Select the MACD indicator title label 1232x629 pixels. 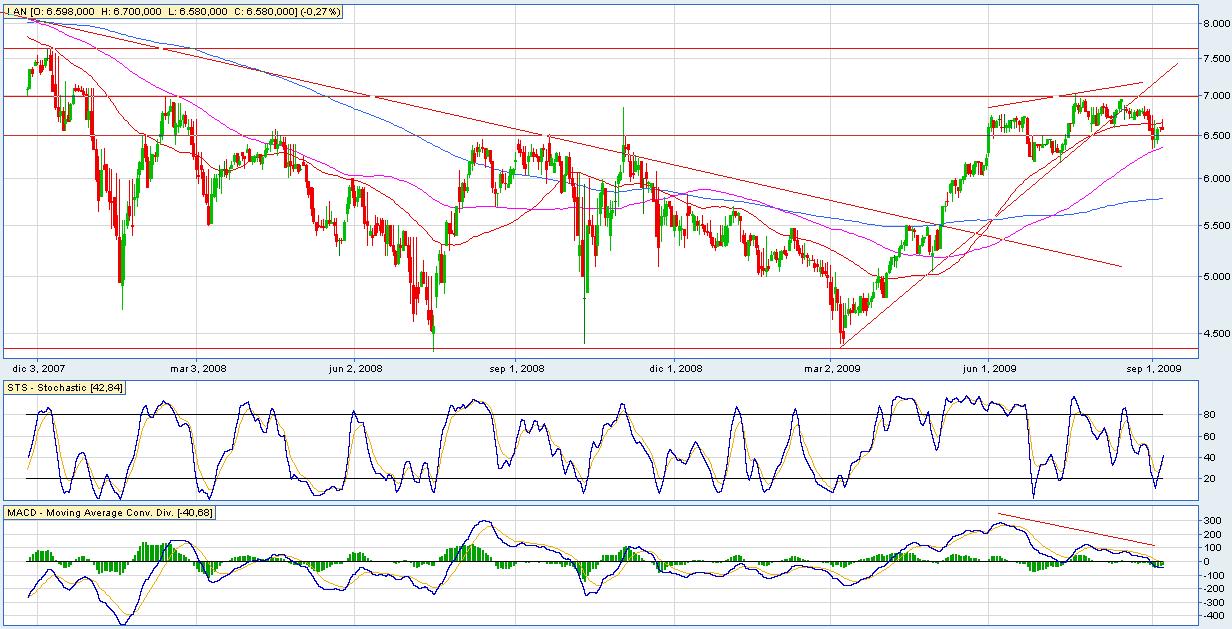tap(109, 513)
